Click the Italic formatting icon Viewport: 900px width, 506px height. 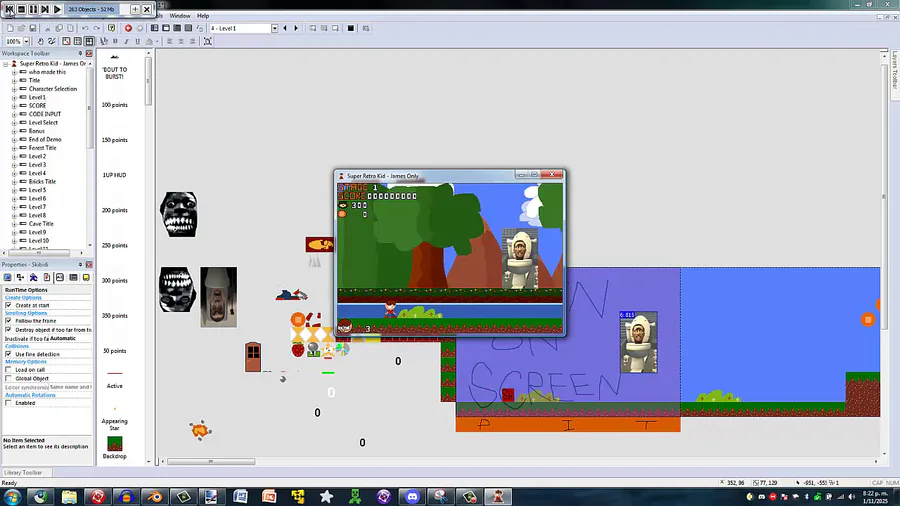click(x=126, y=41)
